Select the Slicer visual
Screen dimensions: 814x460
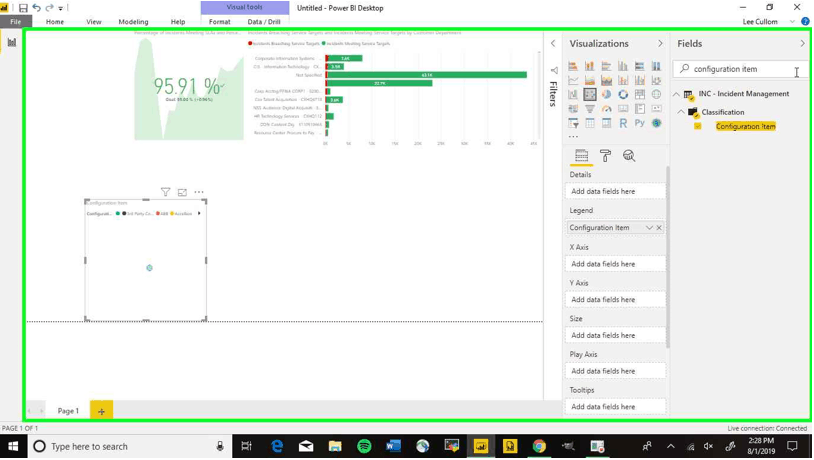click(573, 123)
